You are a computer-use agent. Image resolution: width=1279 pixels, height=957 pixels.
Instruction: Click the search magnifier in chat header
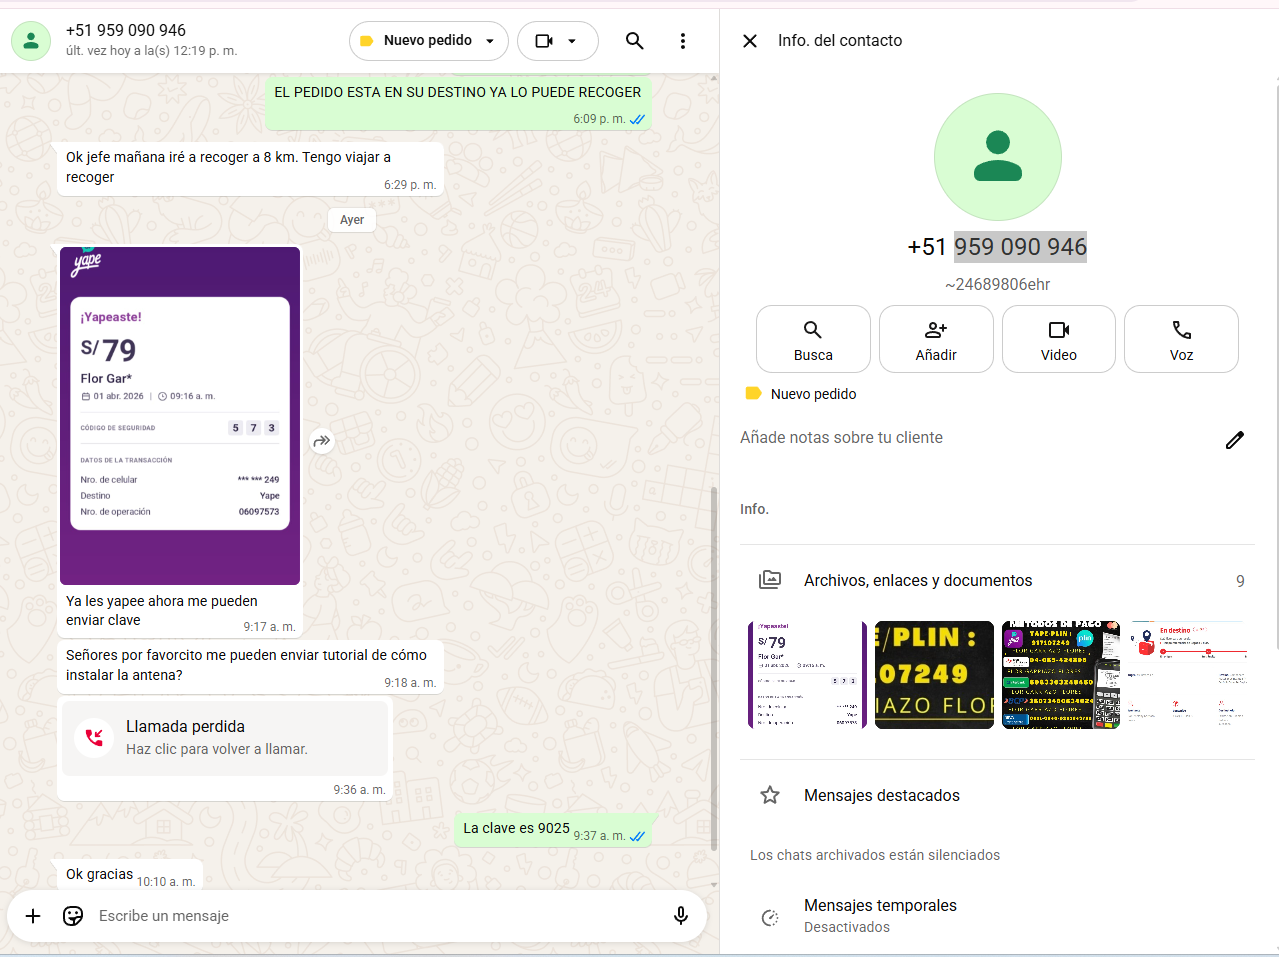point(634,41)
